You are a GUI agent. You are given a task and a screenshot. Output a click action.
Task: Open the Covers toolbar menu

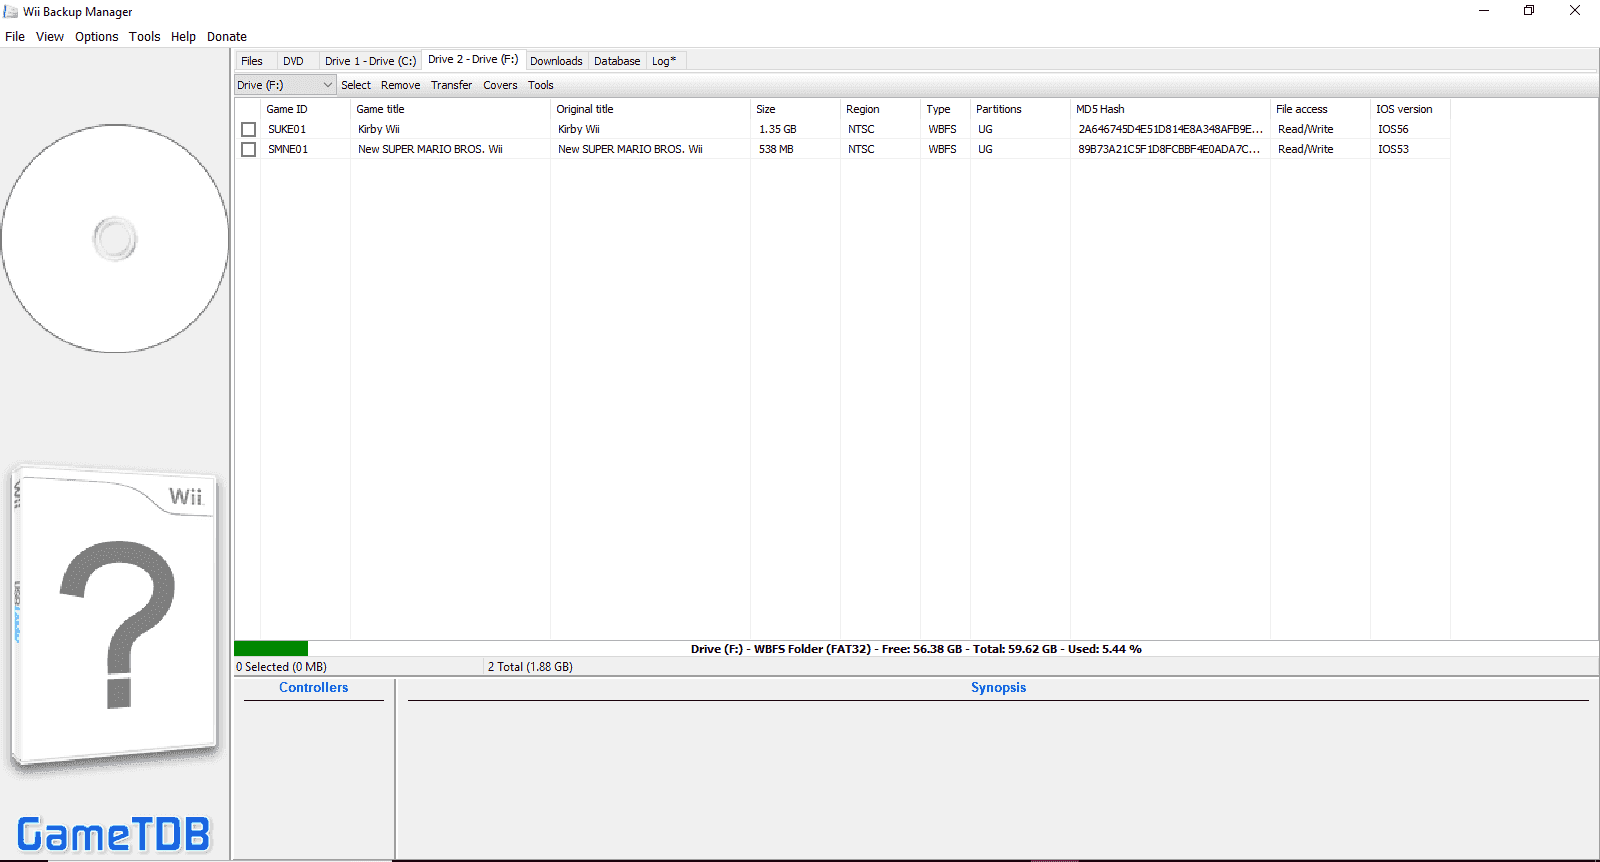(x=501, y=85)
